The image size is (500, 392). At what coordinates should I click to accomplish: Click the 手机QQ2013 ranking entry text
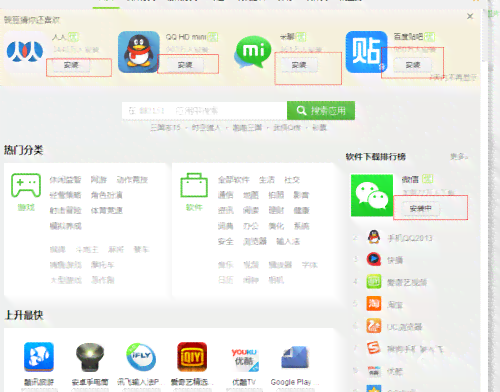410,238
